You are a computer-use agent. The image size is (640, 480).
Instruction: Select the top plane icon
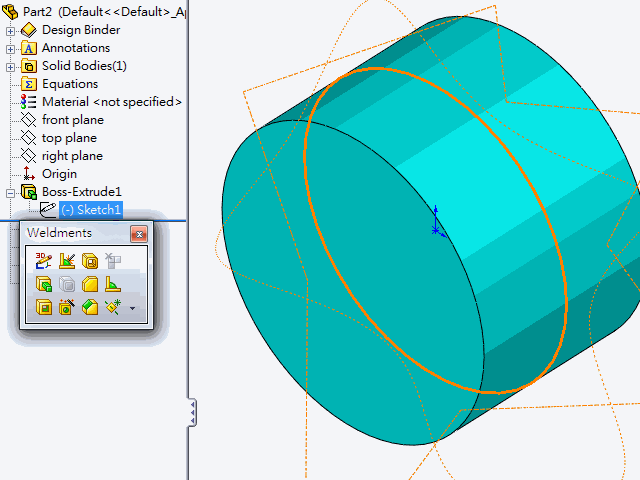[x=29, y=138]
